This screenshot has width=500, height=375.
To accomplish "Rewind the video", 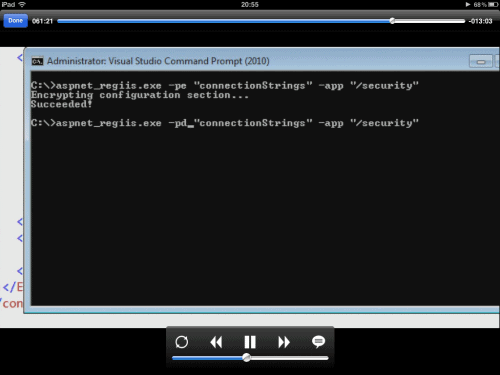I will coord(216,342).
